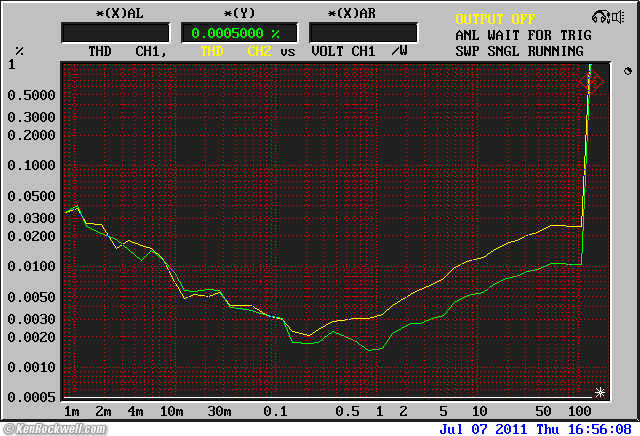Click the 0.0300 Y-axis value

click(x=31, y=218)
